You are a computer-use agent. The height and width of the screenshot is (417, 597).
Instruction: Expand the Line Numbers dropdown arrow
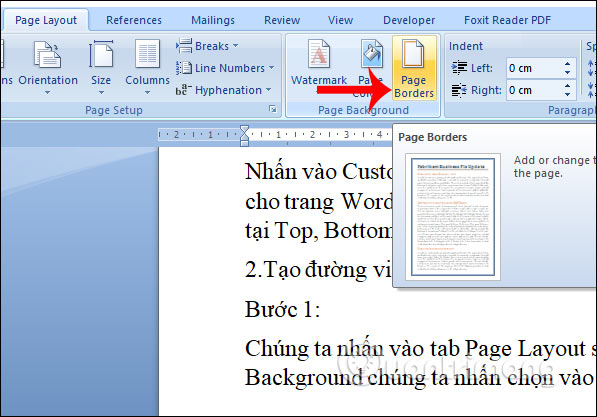[x=271, y=68]
